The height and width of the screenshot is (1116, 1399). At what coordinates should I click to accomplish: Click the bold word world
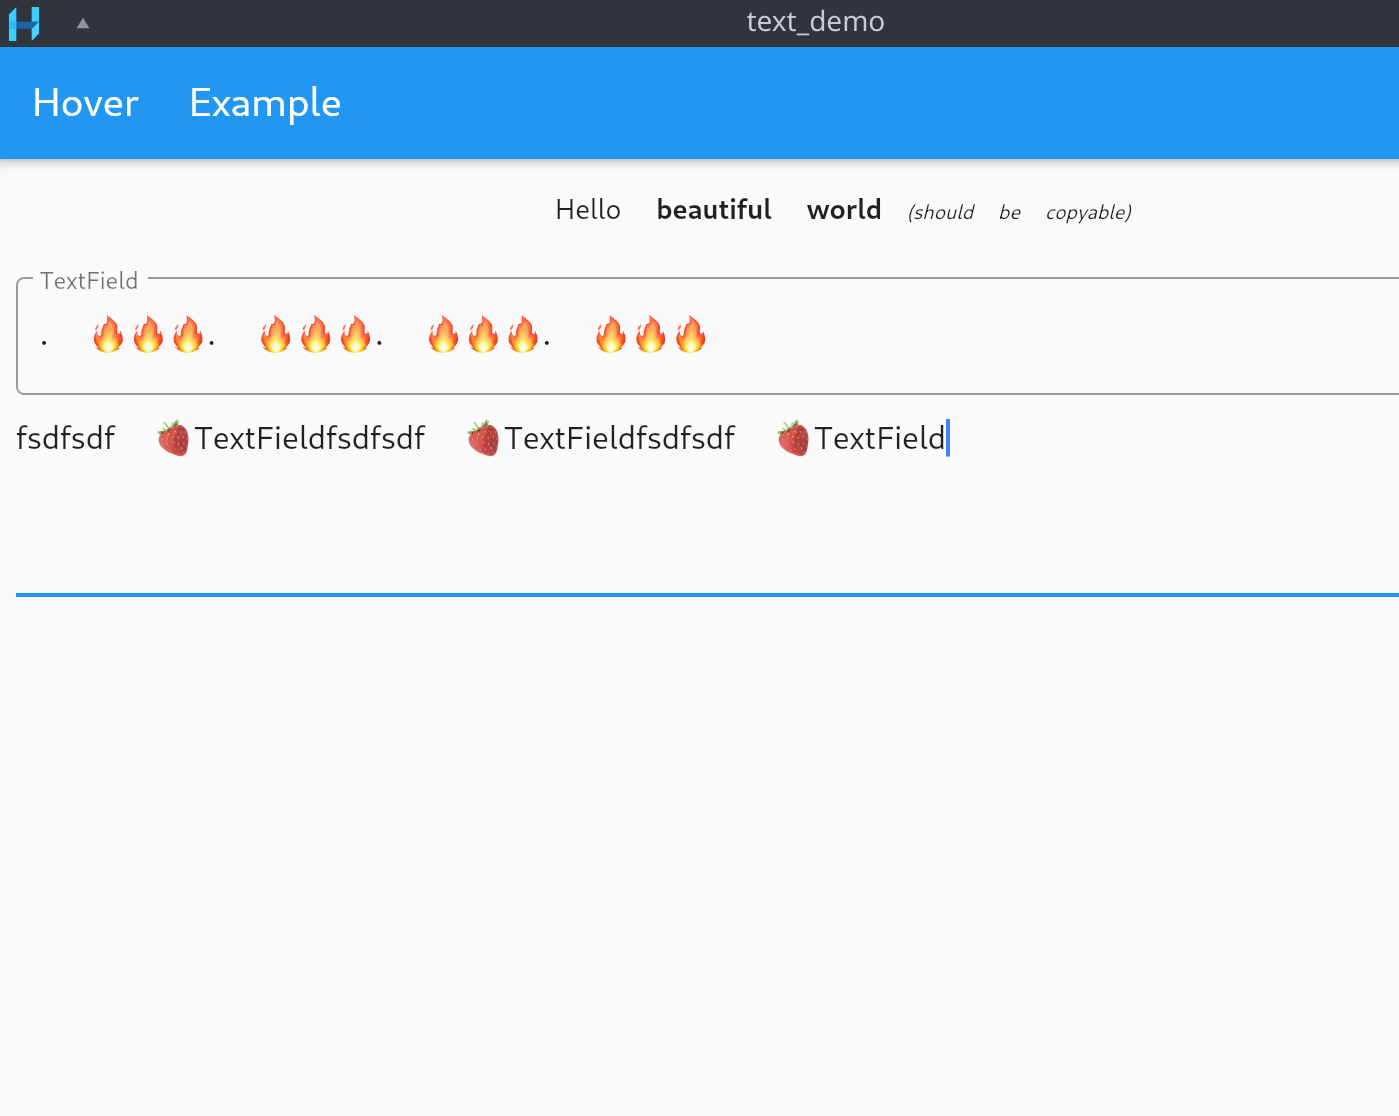[843, 209]
